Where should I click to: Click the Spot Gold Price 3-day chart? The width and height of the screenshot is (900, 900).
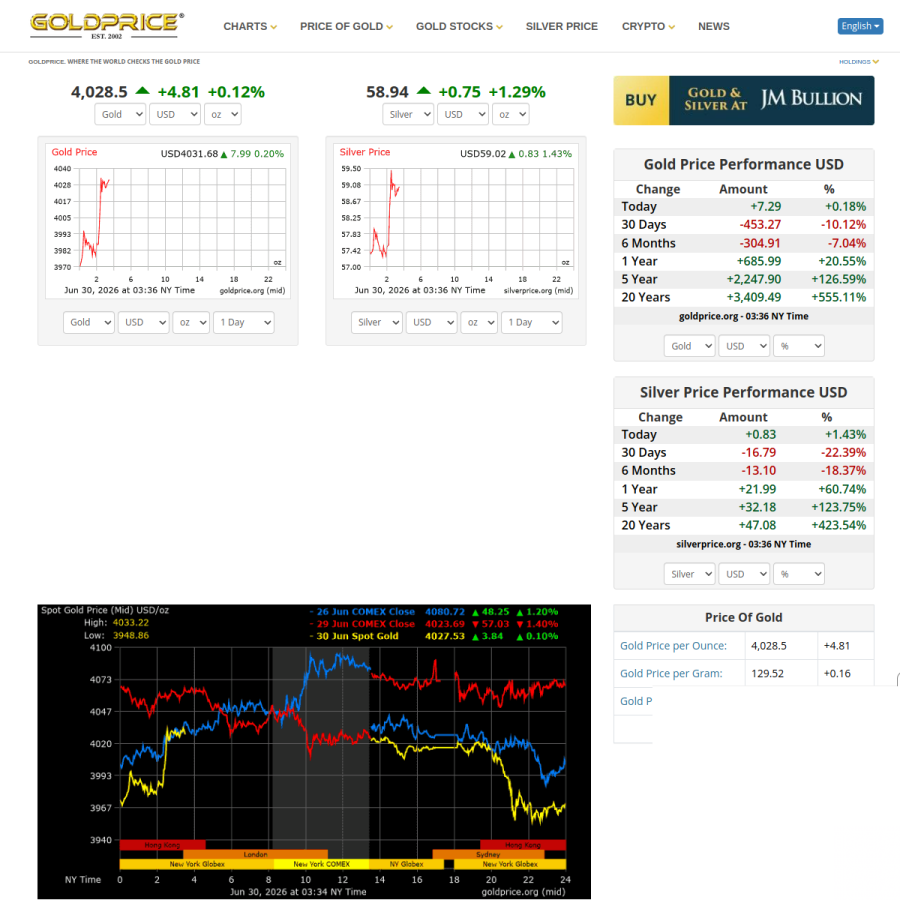[x=314, y=751]
